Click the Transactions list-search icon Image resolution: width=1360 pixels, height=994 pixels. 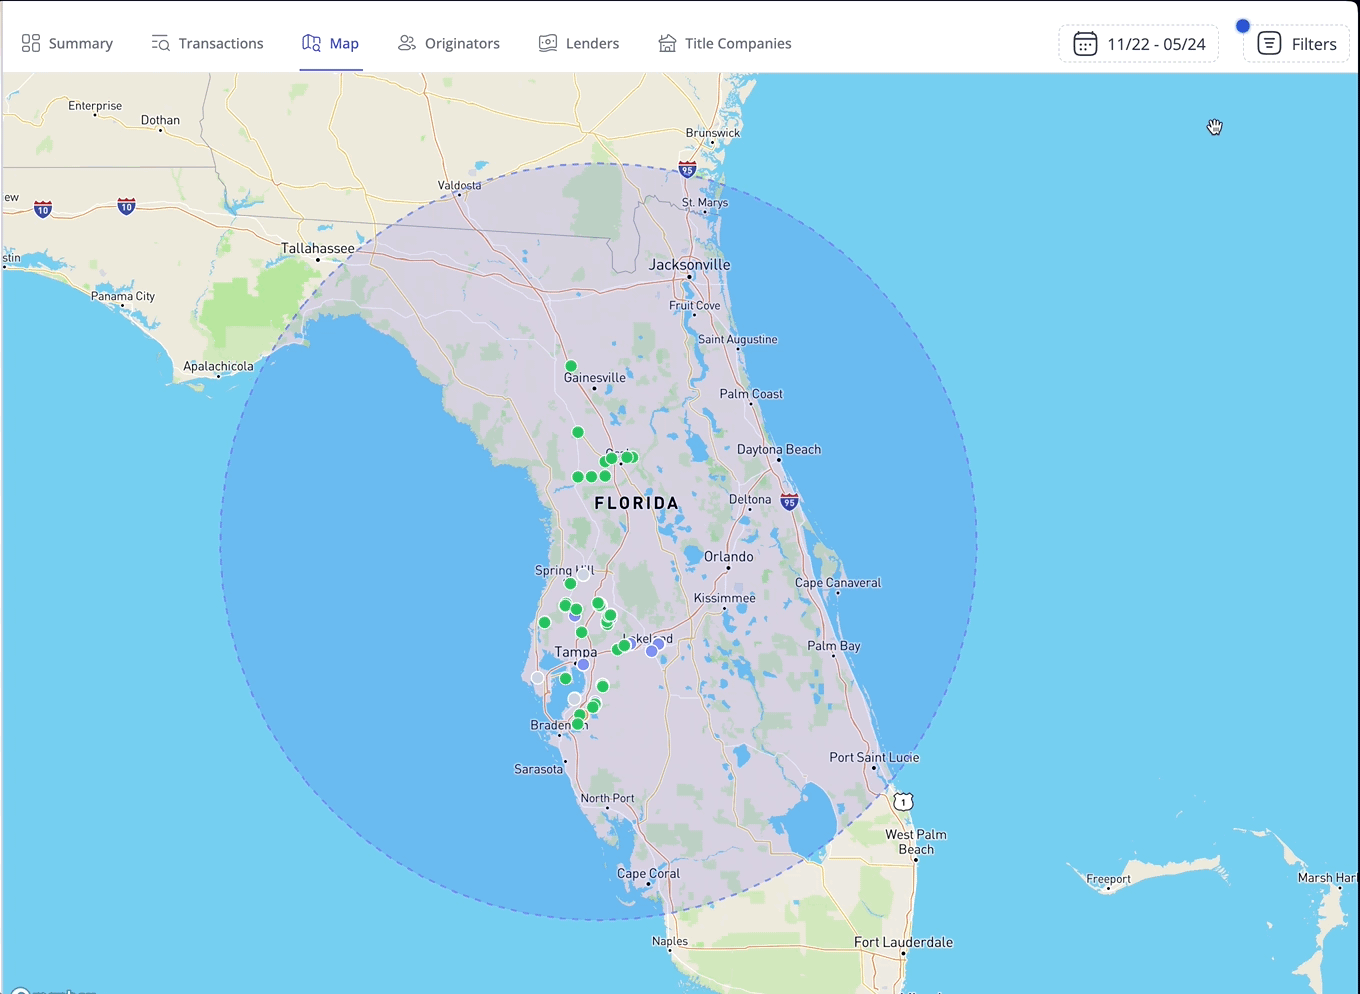(x=160, y=43)
